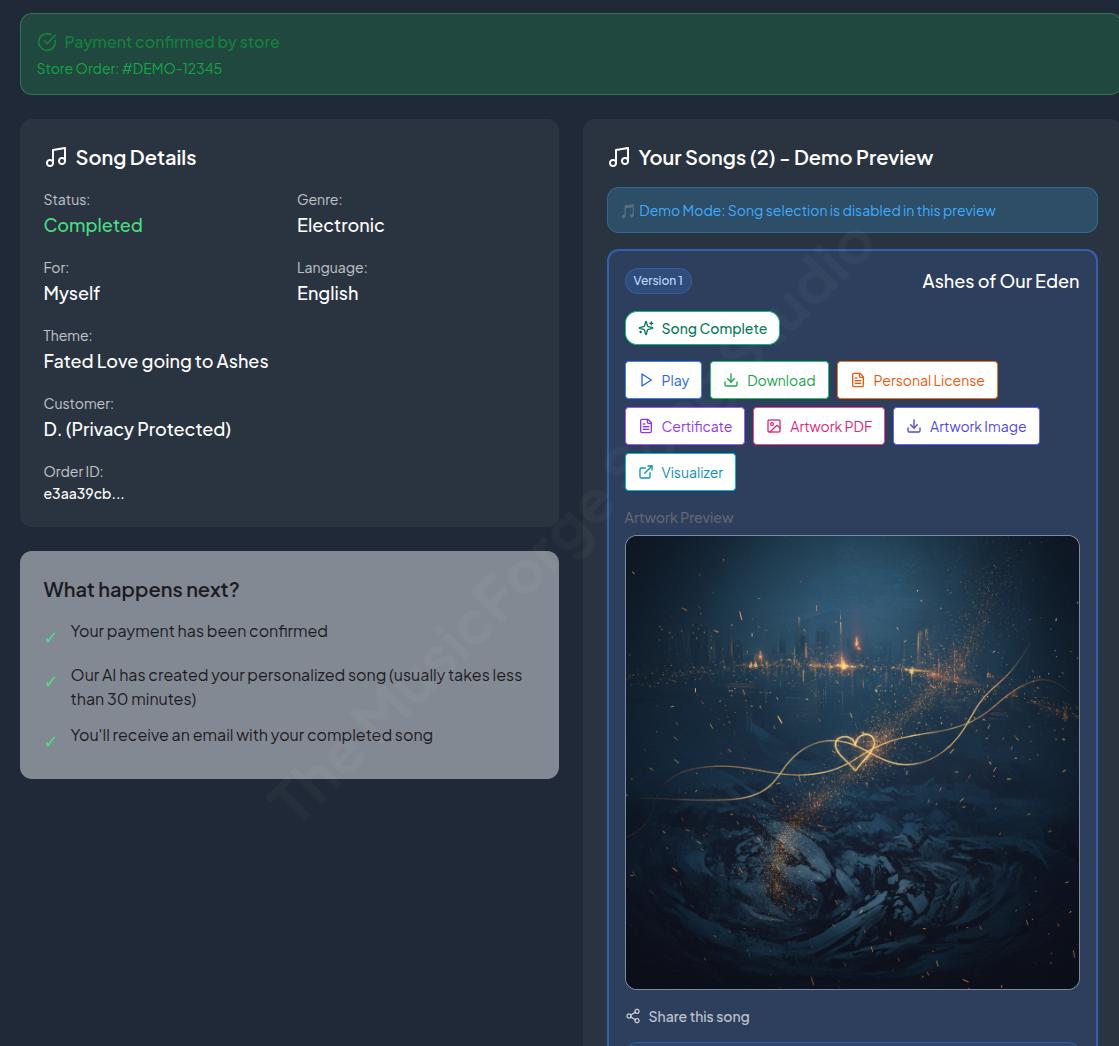The width and height of the screenshot is (1119, 1046).
Task: Click the Song Complete badge
Action: pos(702,328)
